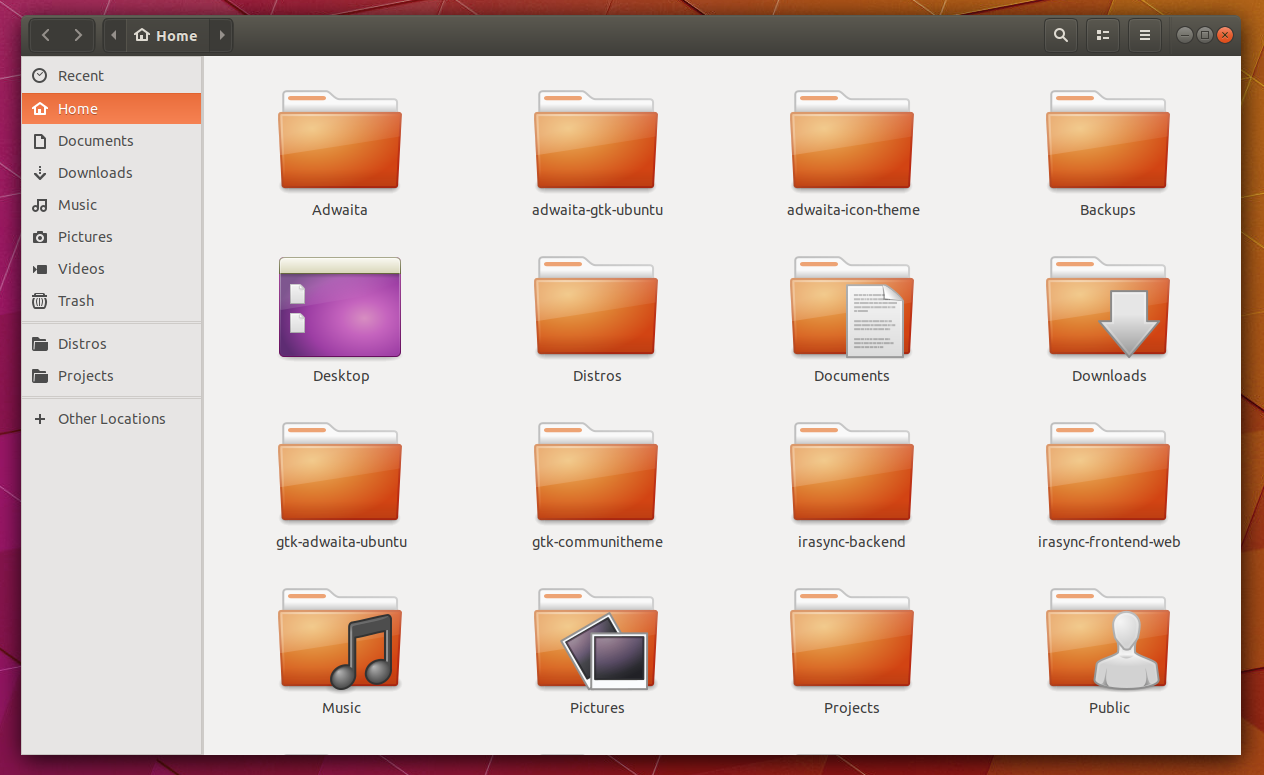Click the right path bar scroll arrow
This screenshot has width=1264, height=775.
221,35
